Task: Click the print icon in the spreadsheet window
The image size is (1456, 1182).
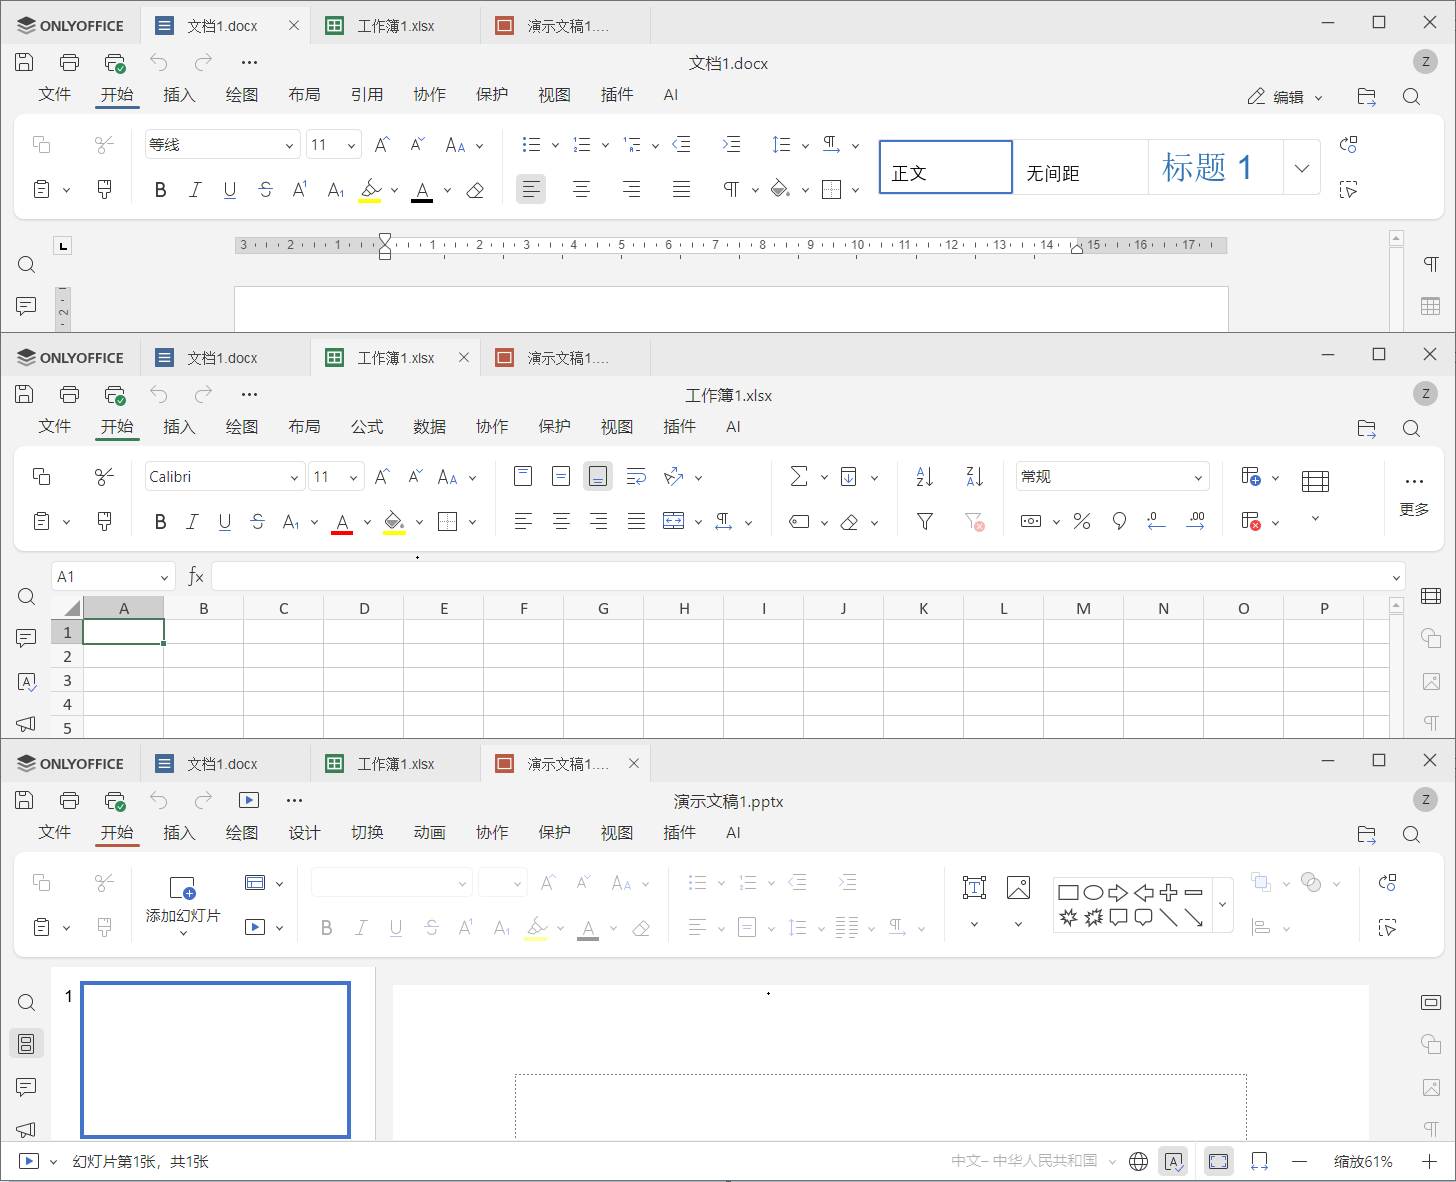Action: click(x=69, y=394)
